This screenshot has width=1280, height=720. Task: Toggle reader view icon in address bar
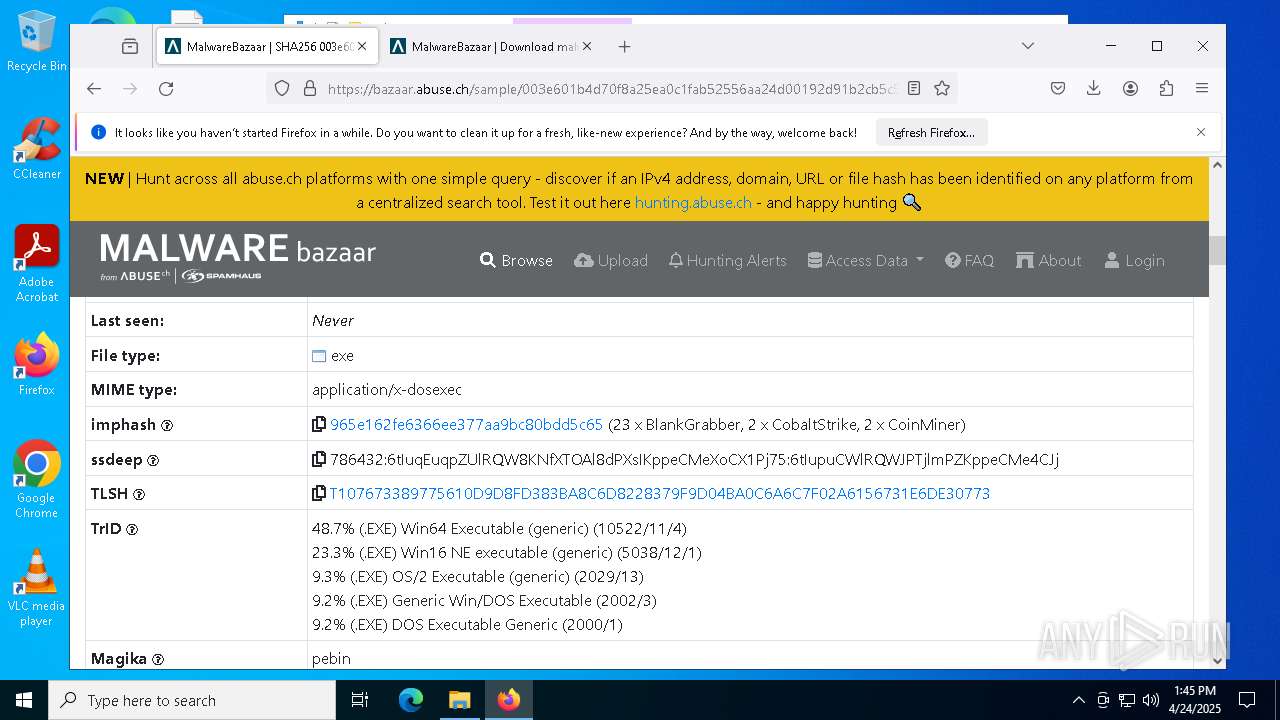pyautogui.click(x=913, y=88)
